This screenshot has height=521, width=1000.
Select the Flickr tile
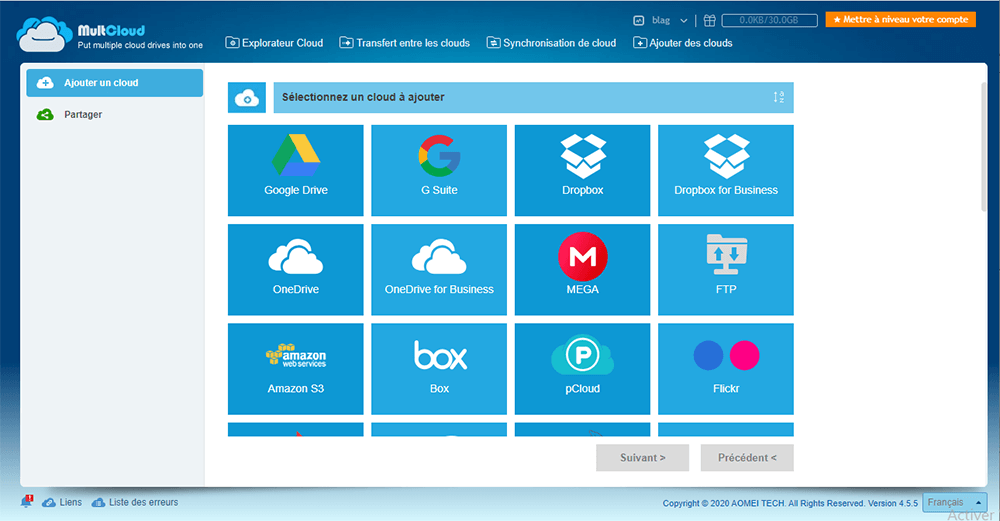tap(726, 369)
